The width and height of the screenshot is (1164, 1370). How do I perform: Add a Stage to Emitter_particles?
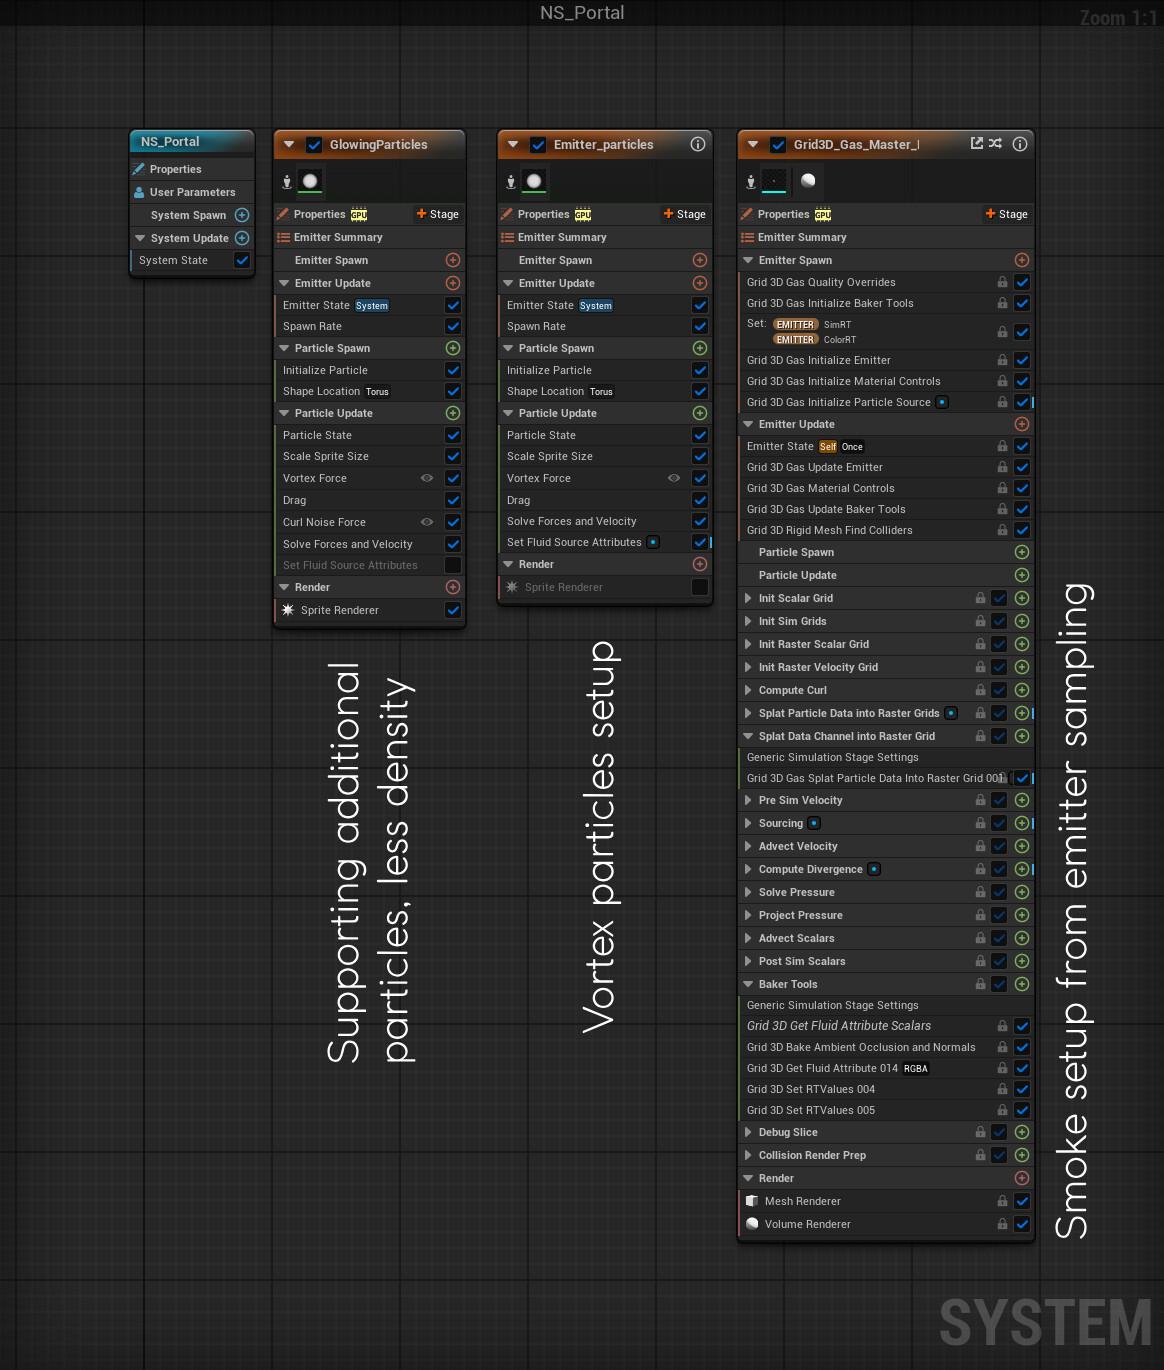coord(684,214)
